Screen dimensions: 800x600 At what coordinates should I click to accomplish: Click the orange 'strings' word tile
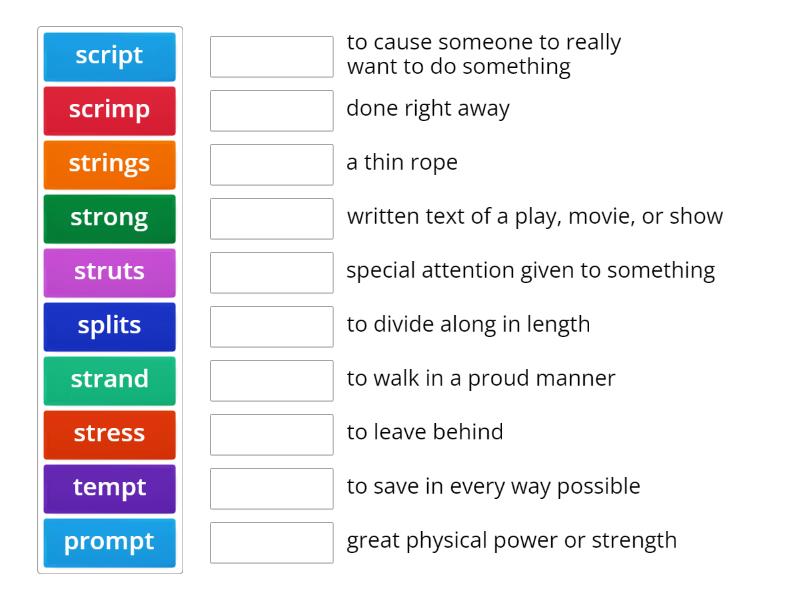pyautogui.click(x=109, y=164)
